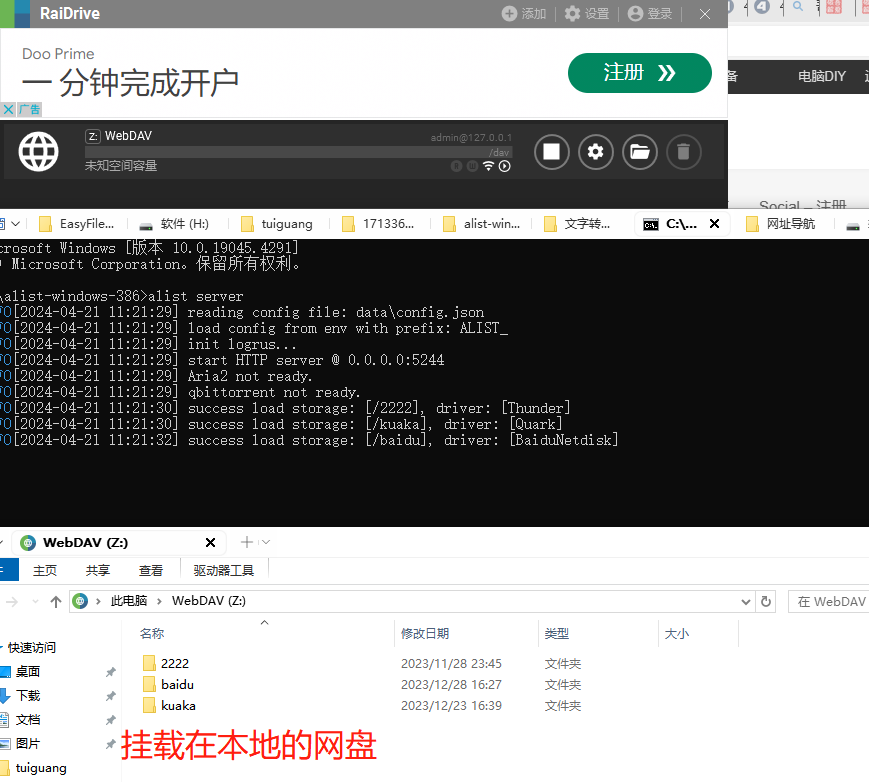Expand the tab list dropdown arrow at left
The width and height of the screenshot is (869, 782).
(16, 223)
